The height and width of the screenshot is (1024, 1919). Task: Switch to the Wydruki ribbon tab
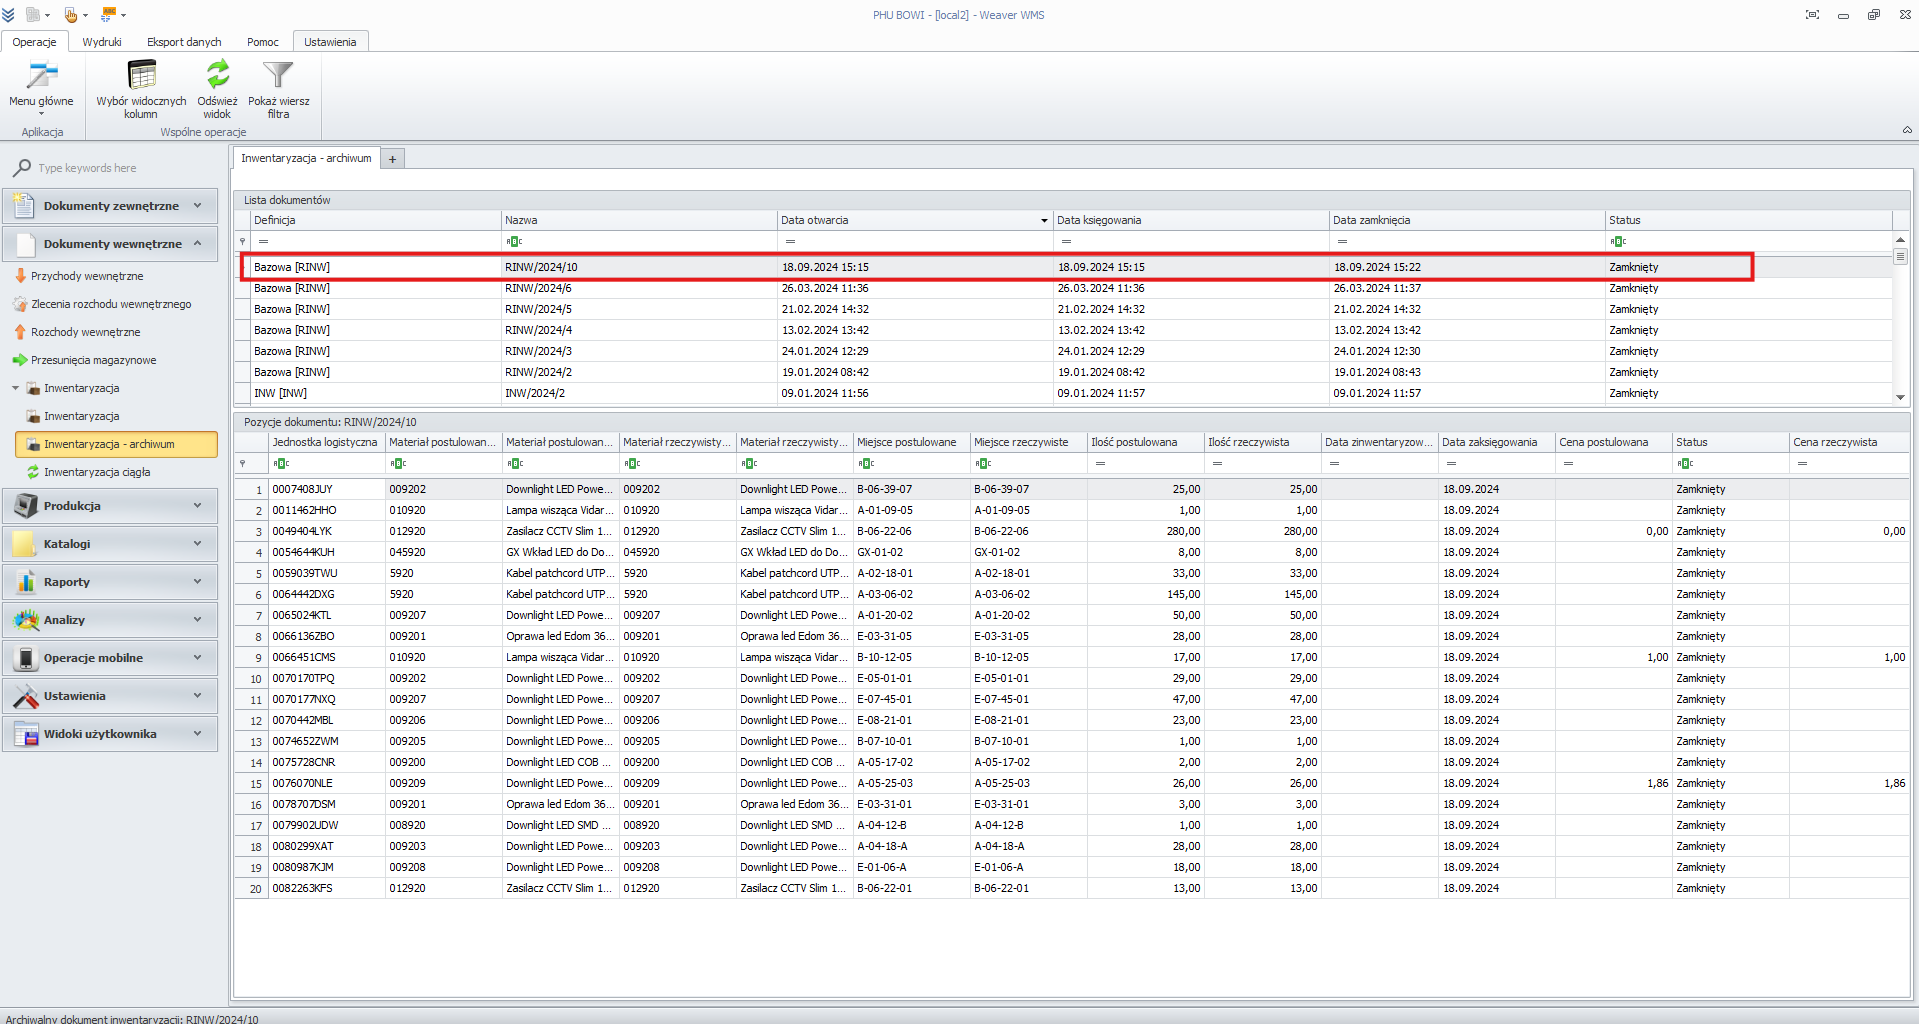pos(102,42)
